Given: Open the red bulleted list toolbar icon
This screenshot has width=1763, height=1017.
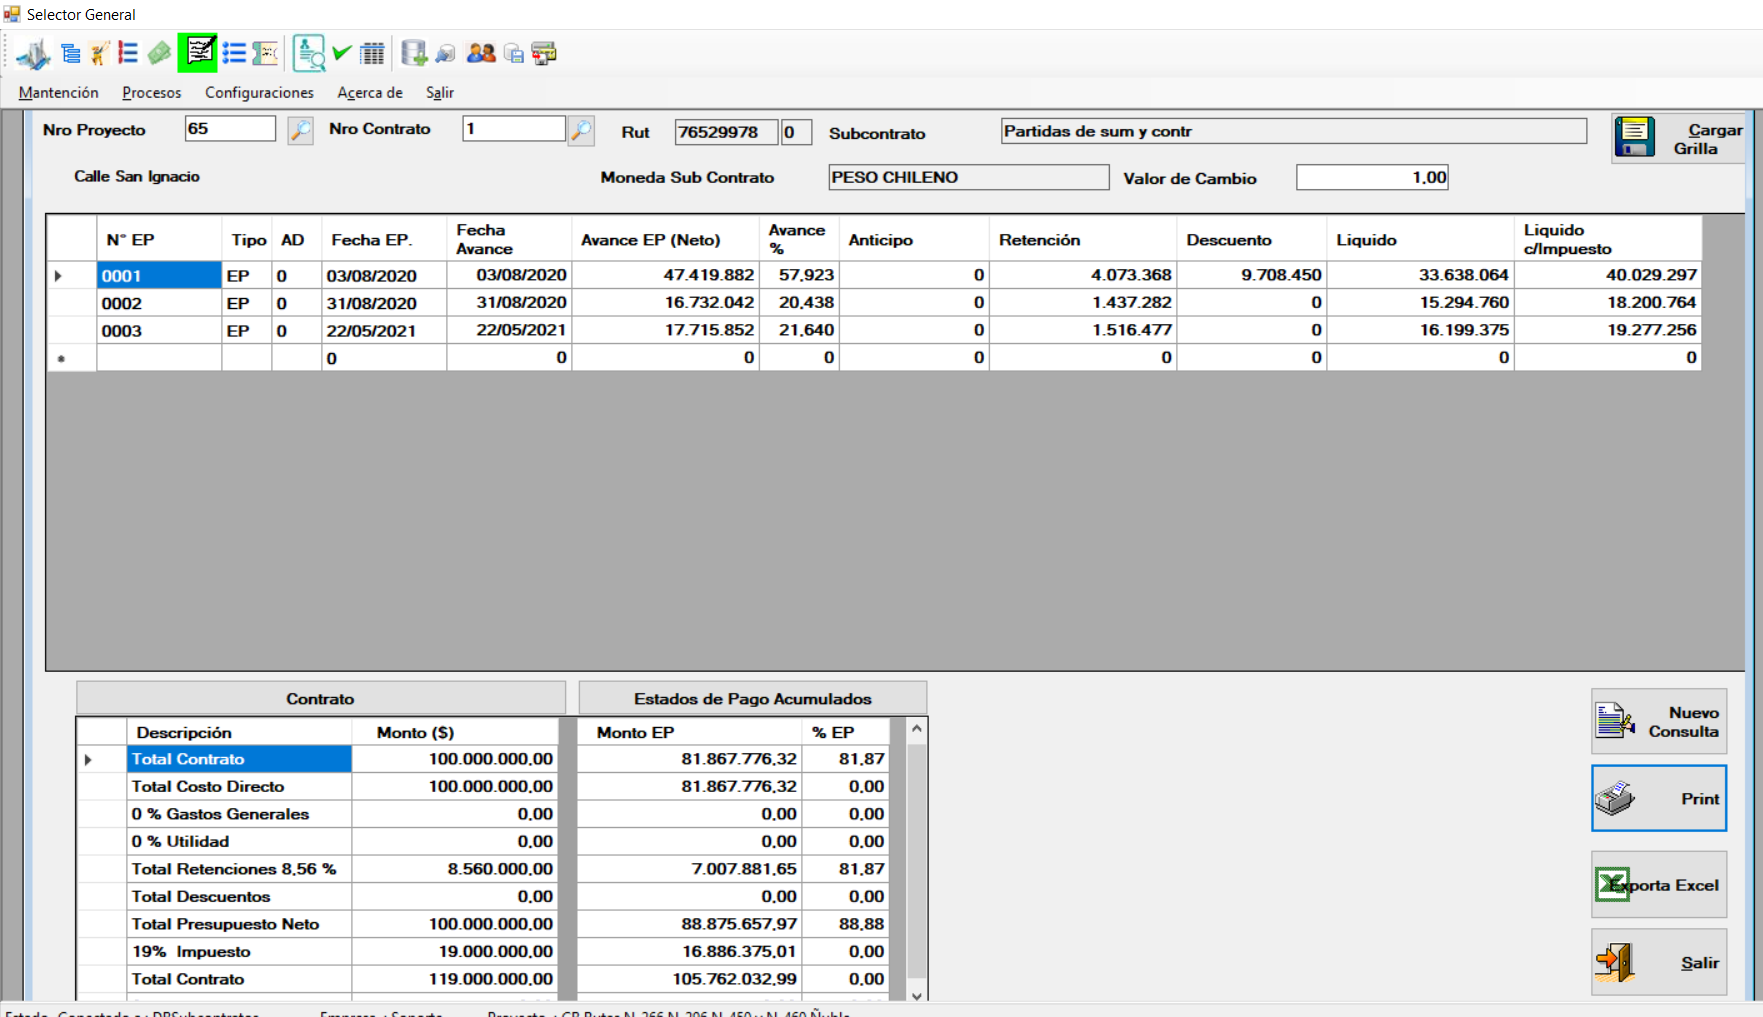Looking at the screenshot, I should [x=128, y=53].
